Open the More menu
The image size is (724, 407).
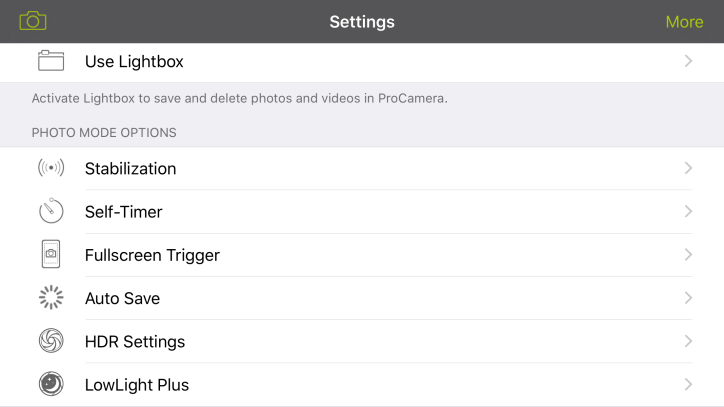pos(684,22)
